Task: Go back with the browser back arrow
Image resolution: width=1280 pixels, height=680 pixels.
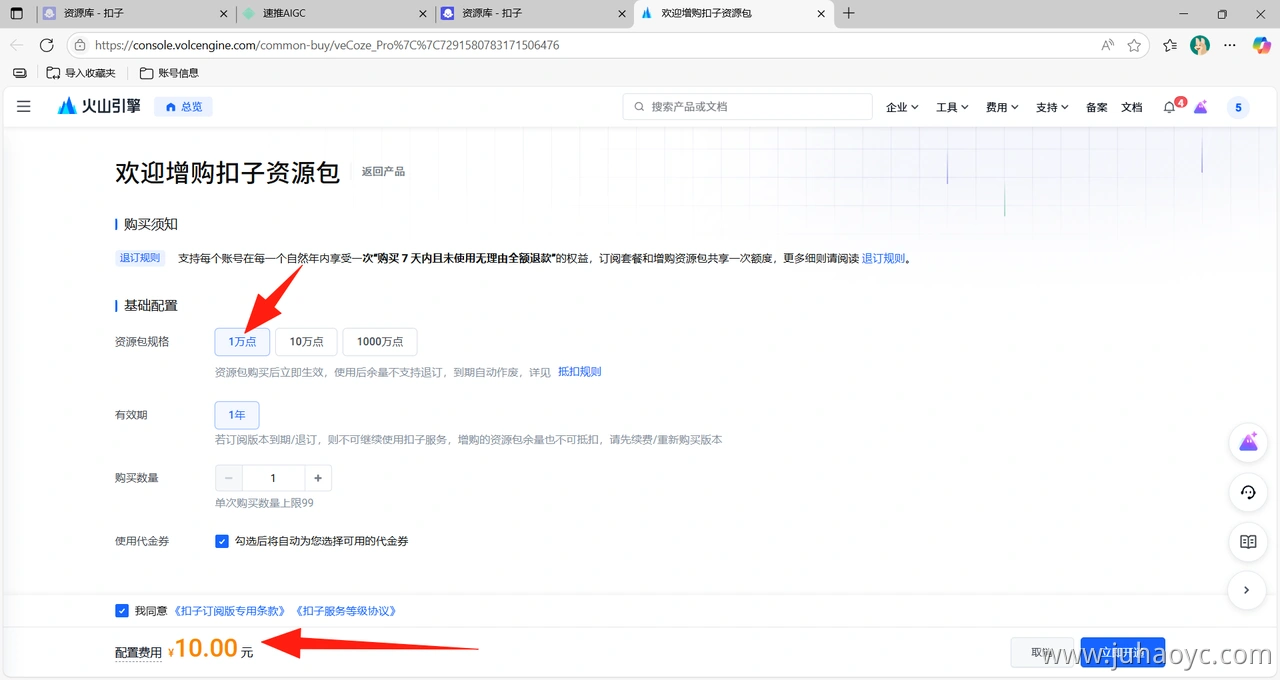Action: click(x=17, y=45)
